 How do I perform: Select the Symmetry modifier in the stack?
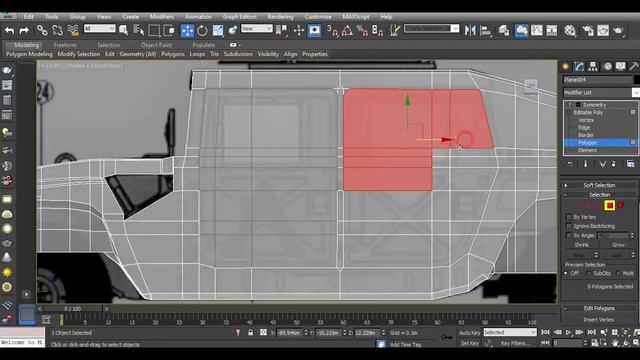point(594,105)
